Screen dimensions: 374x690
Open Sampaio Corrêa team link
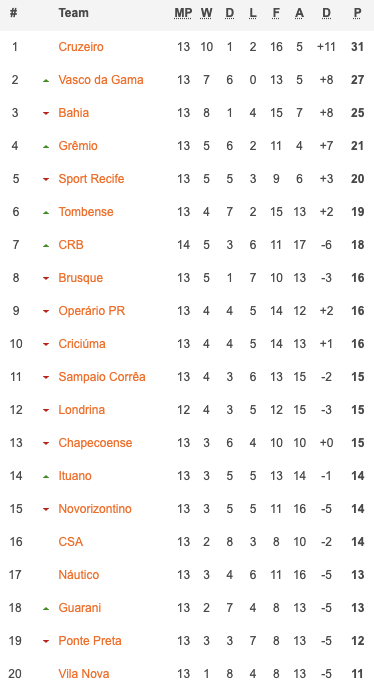(x=102, y=377)
